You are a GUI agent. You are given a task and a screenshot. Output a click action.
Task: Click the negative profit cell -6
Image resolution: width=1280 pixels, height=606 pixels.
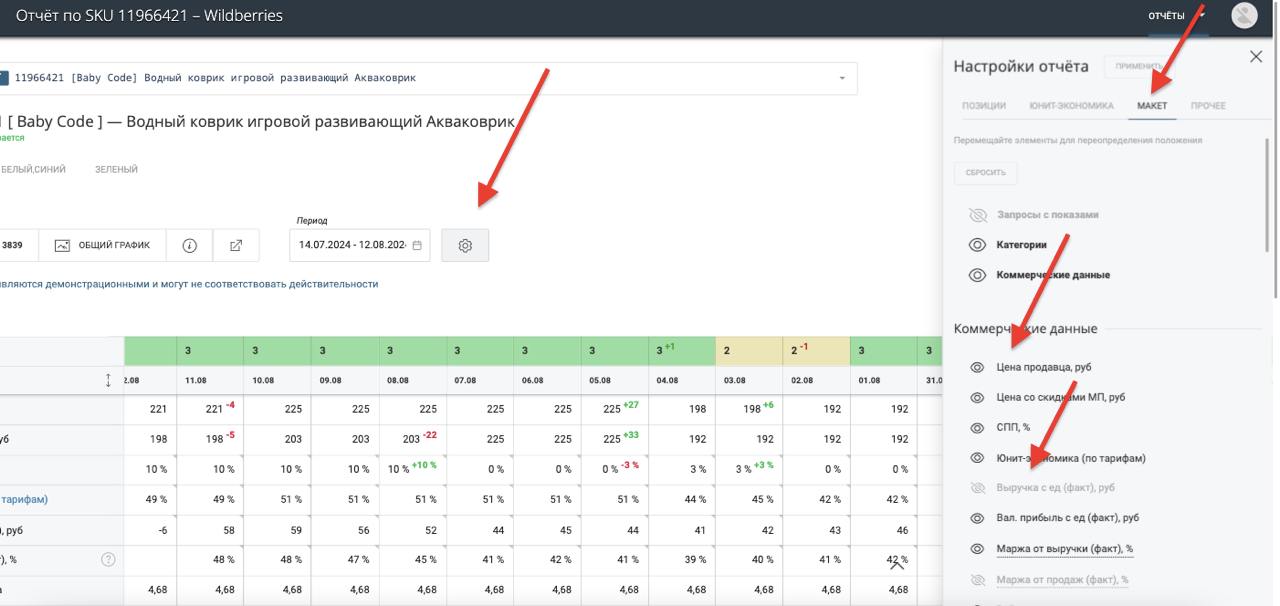(150, 530)
